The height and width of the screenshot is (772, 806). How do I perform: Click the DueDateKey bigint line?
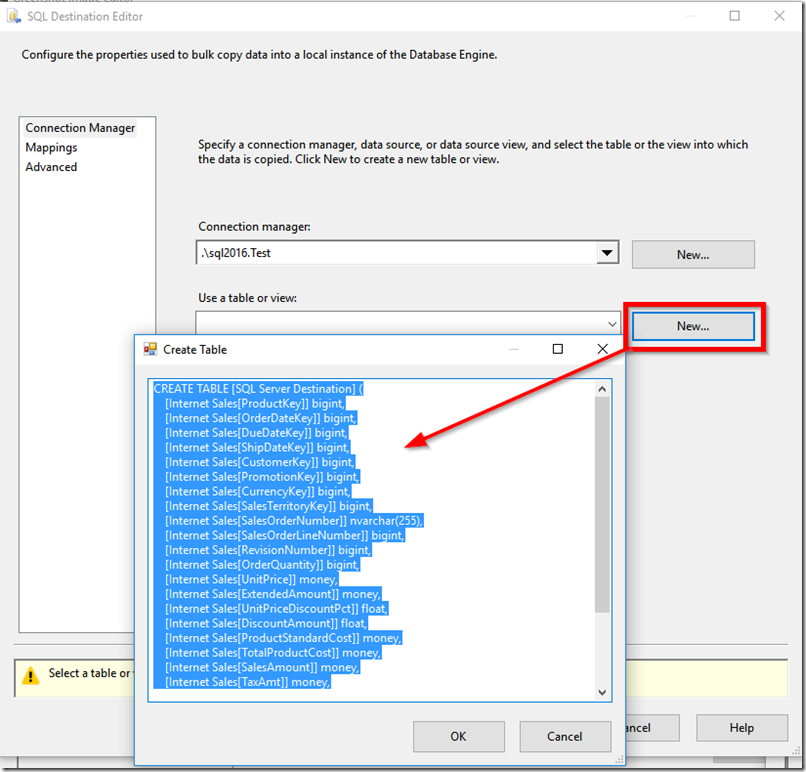coord(256,433)
